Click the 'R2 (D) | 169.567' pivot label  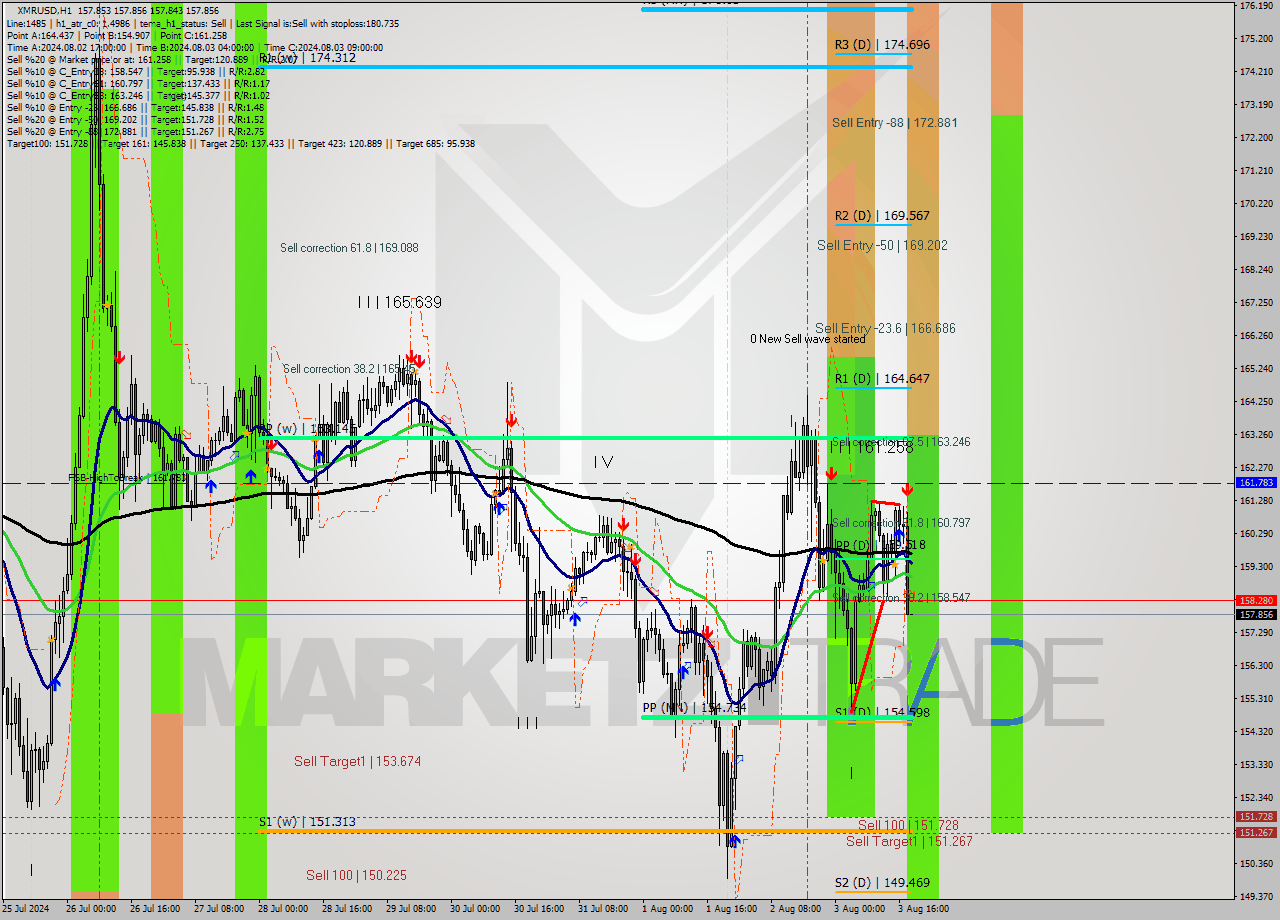pyautogui.click(x=883, y=216)
